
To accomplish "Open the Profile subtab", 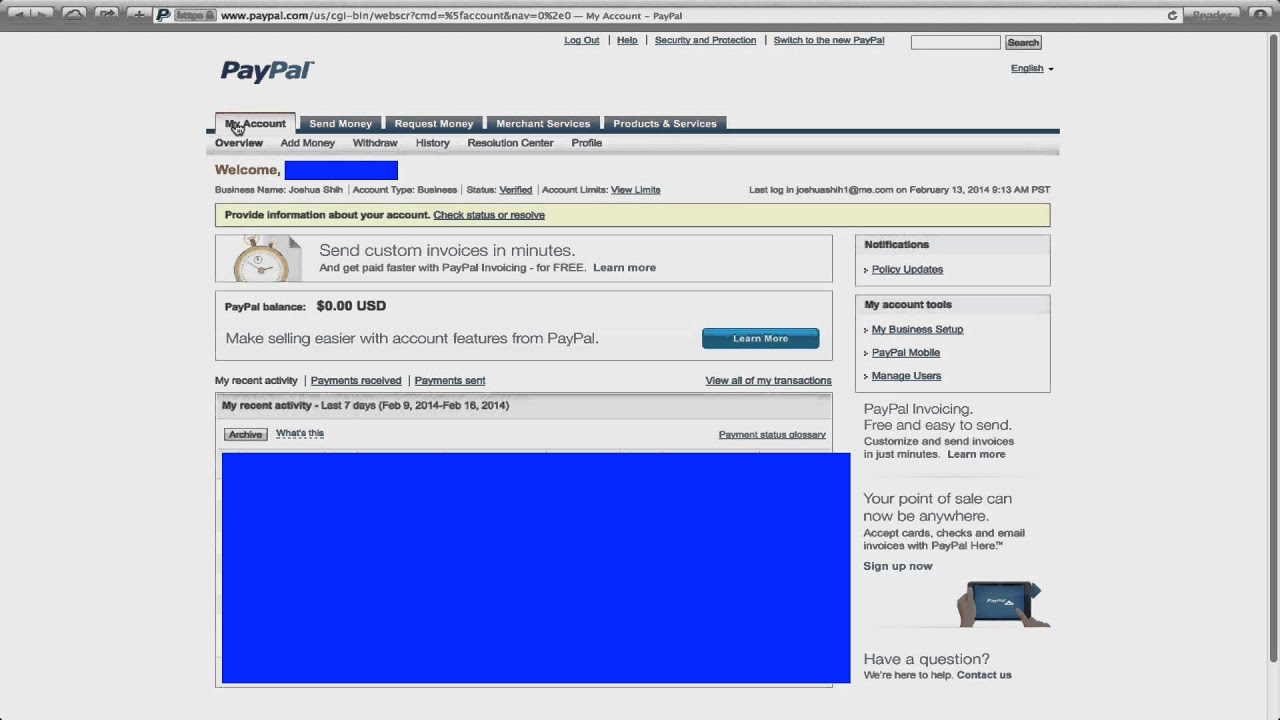I will (587, 143).
